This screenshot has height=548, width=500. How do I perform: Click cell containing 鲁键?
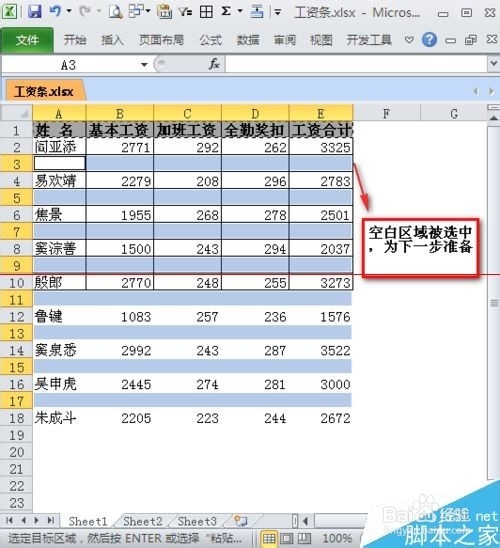(59, 316)
